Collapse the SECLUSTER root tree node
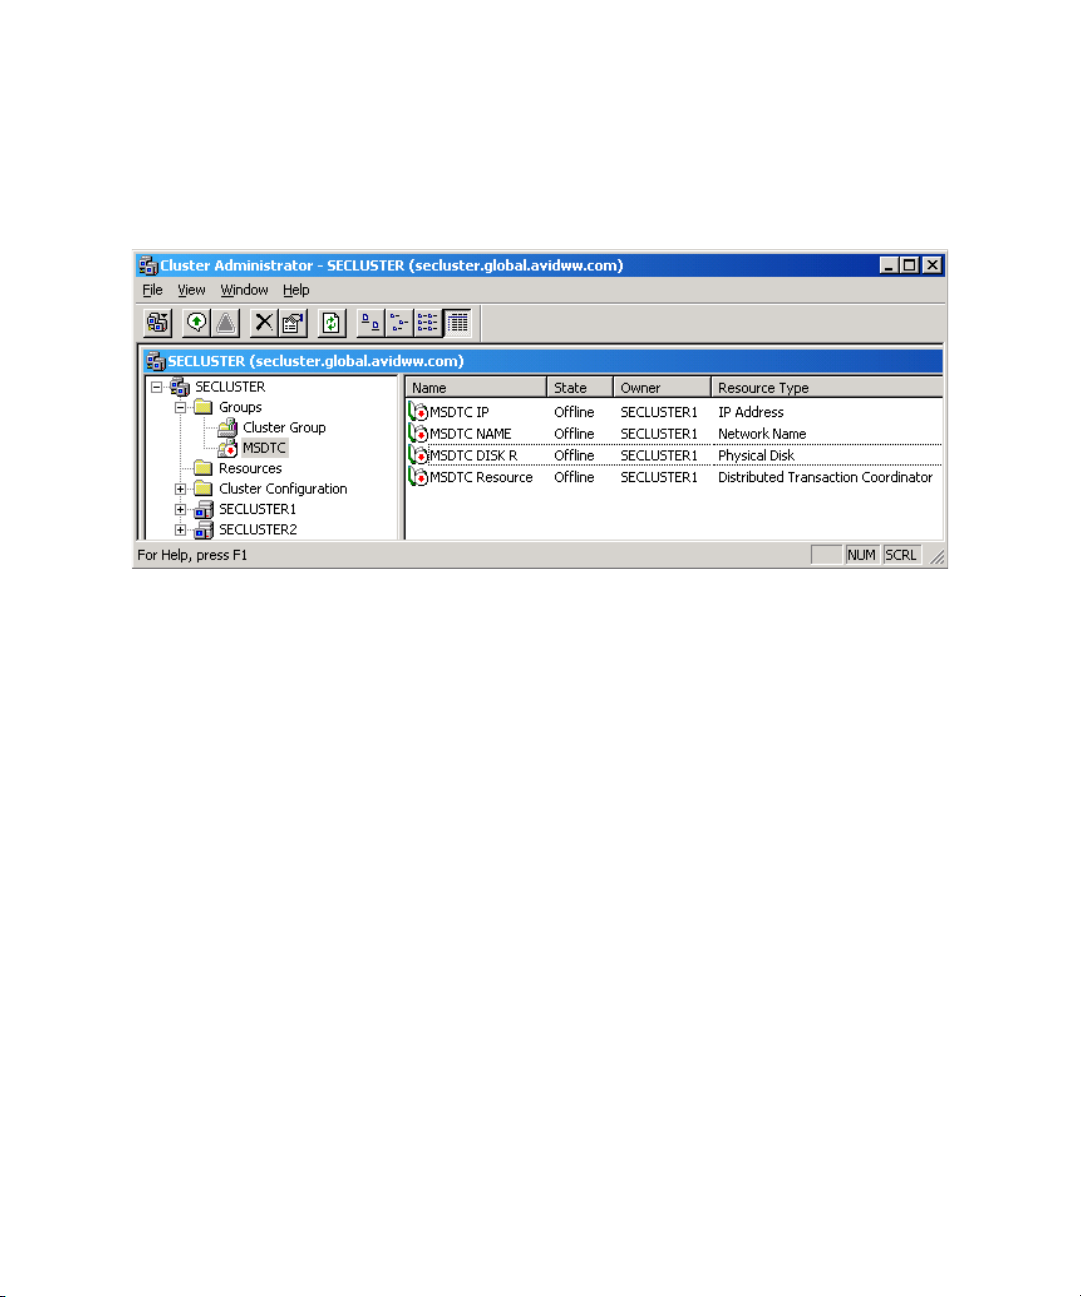The width and height of the screenshot is (1081, 1297). pyautogui.click(x=157, y=387)
